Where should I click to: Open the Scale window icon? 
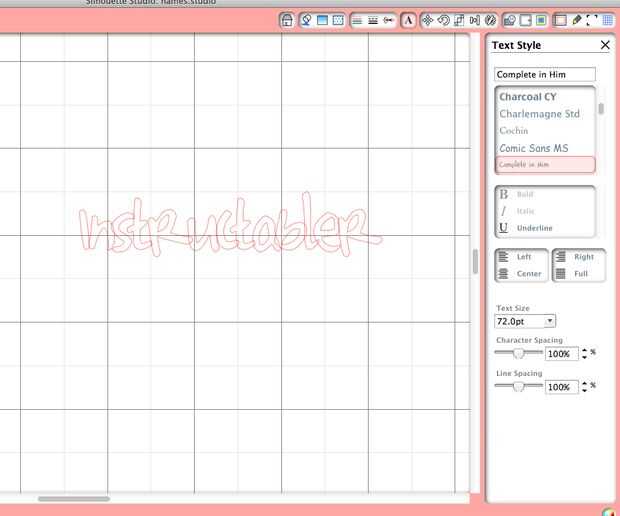459,20
